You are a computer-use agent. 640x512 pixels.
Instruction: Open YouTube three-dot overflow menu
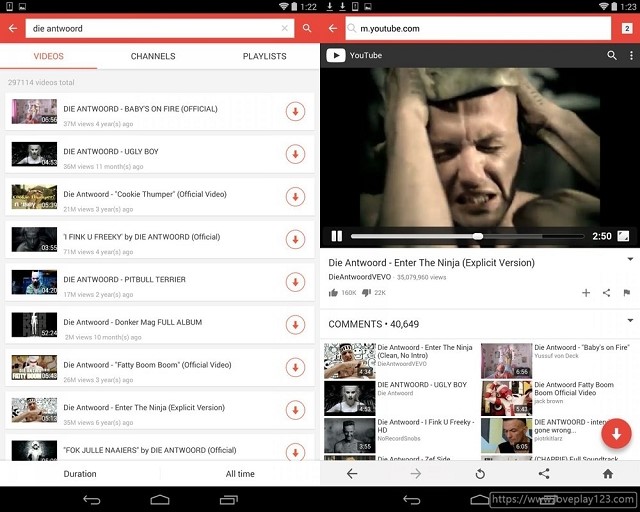631,55
